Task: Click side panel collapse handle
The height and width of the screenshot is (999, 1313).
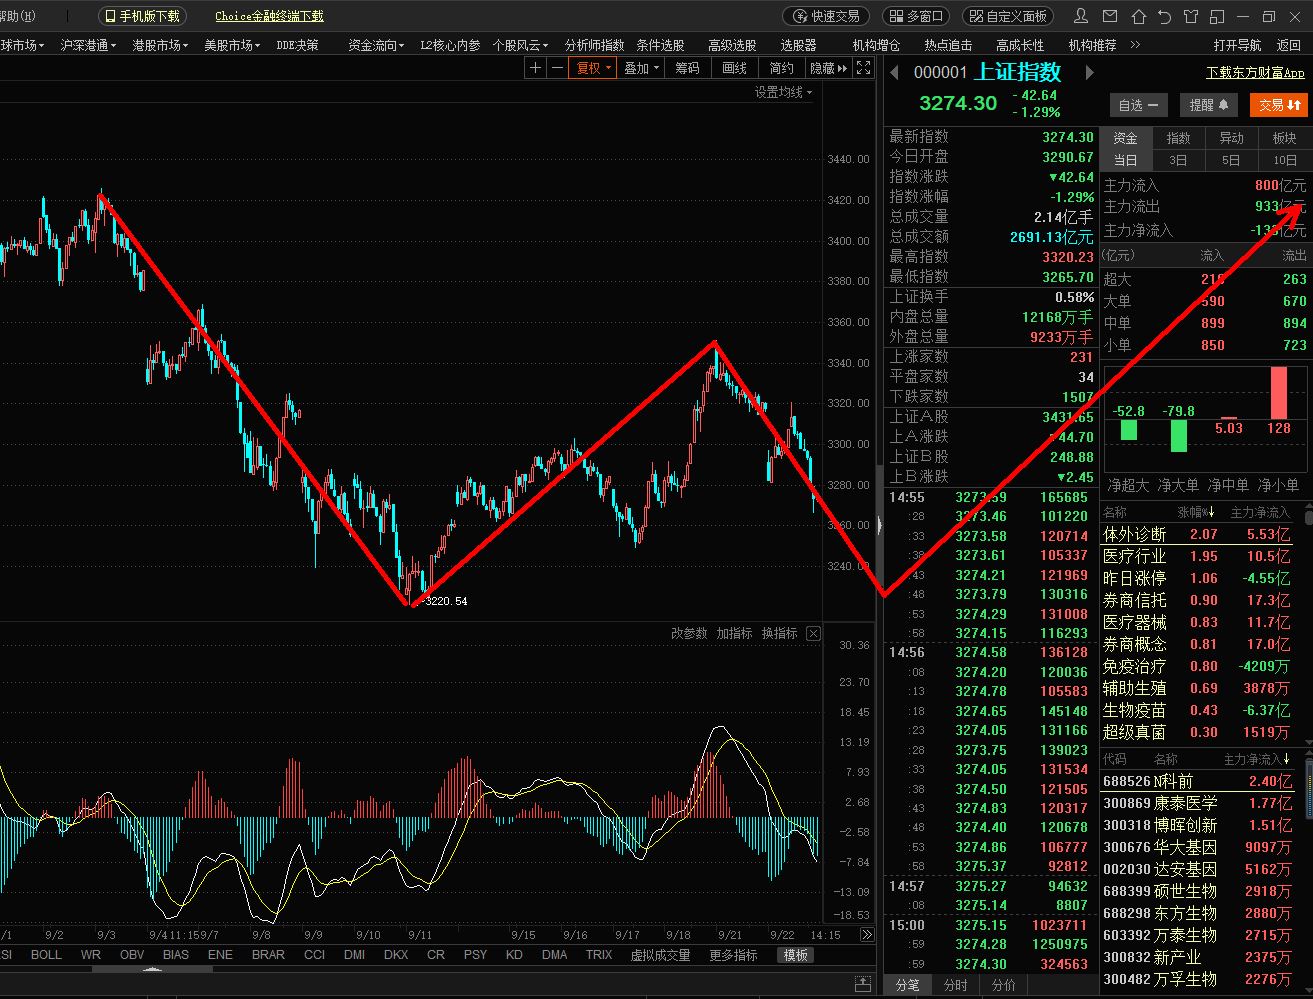Action: [x=879, y=523]
